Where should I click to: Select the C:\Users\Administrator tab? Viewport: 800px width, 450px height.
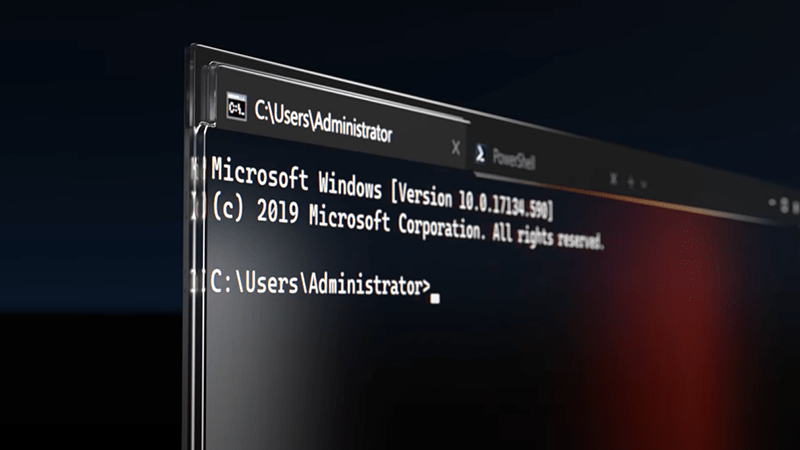click(x=339, y=121)
